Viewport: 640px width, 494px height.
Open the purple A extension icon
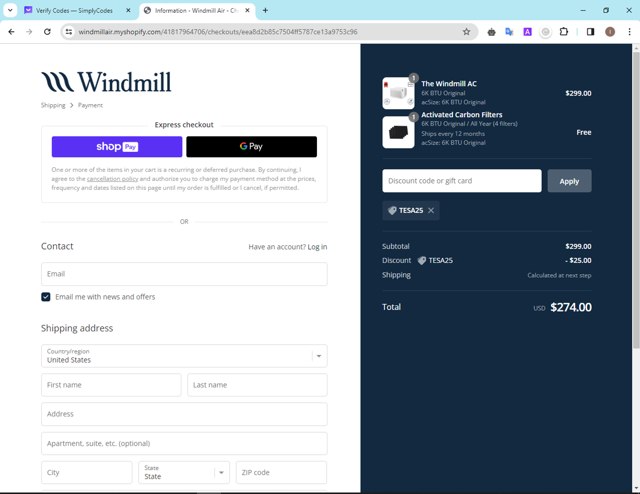pos(527,32)
